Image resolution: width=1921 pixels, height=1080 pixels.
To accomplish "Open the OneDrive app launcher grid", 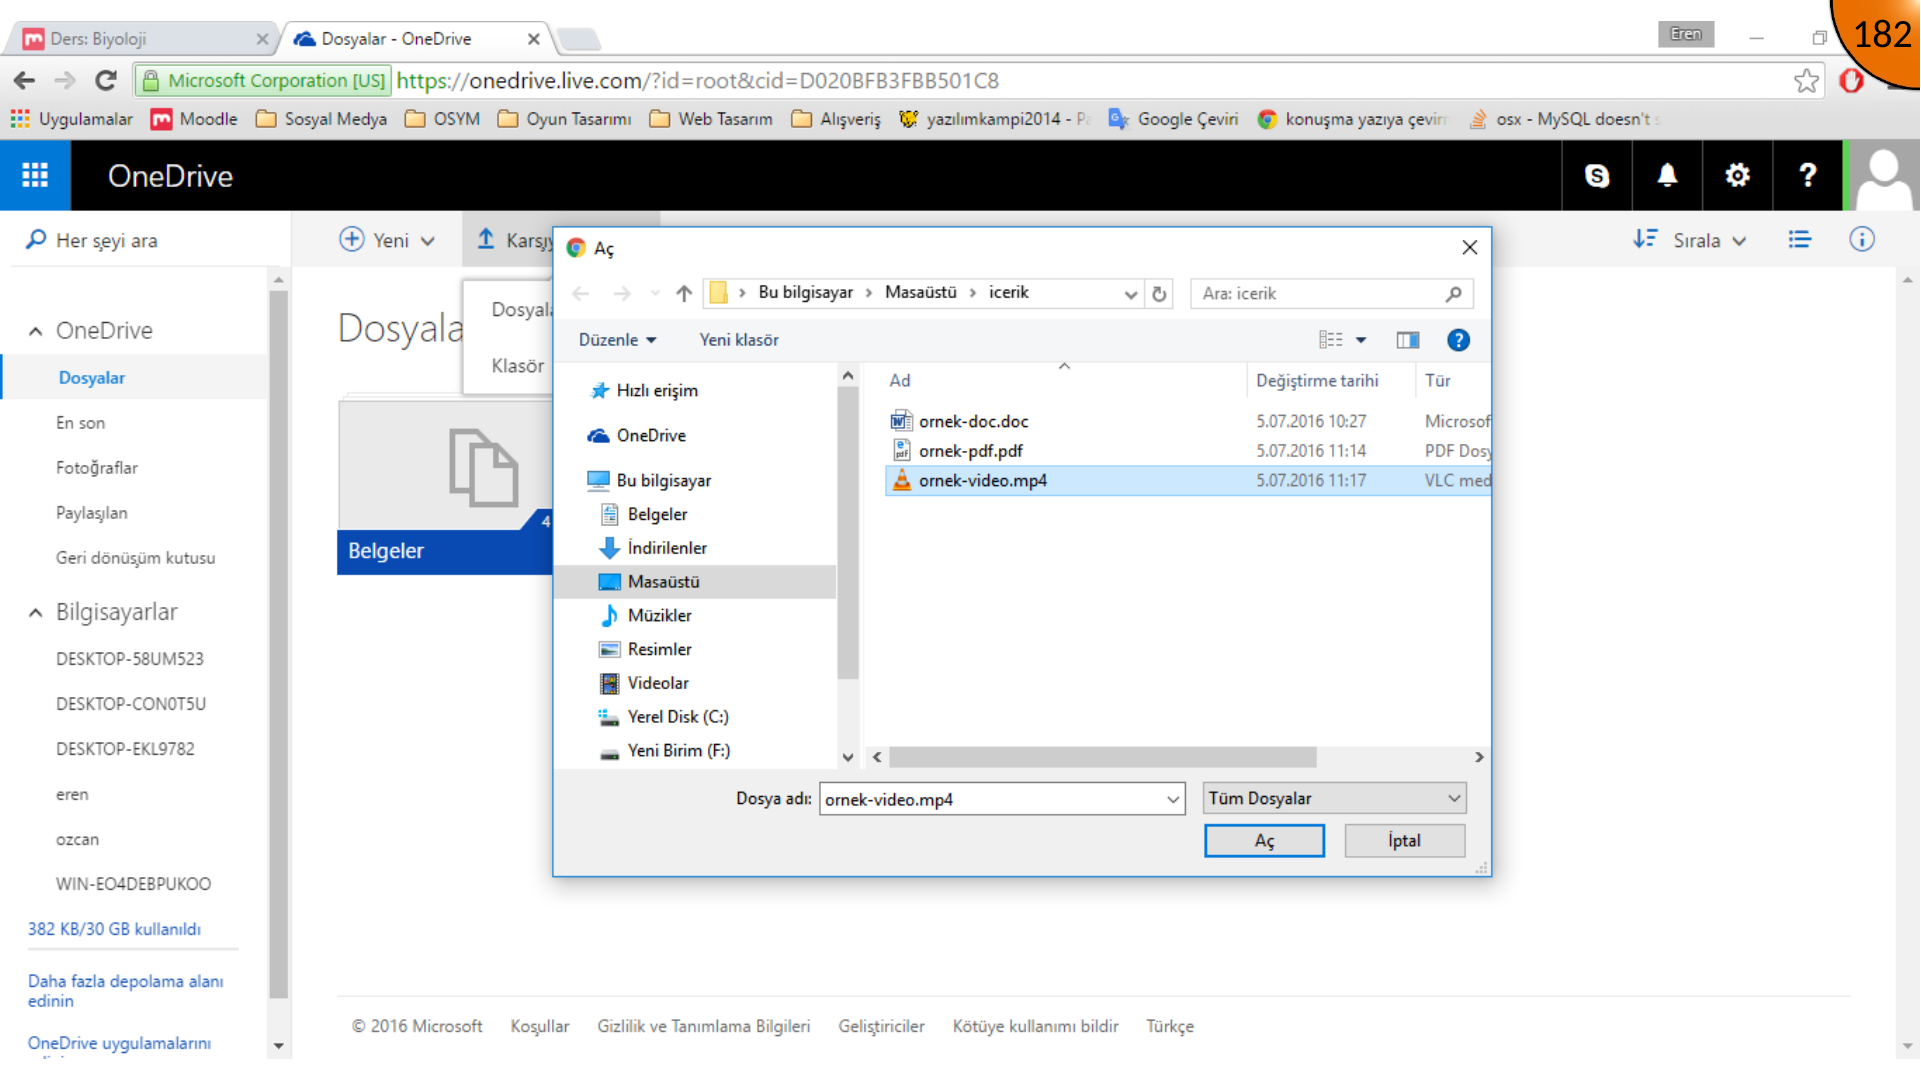I will tap(35, 175).
